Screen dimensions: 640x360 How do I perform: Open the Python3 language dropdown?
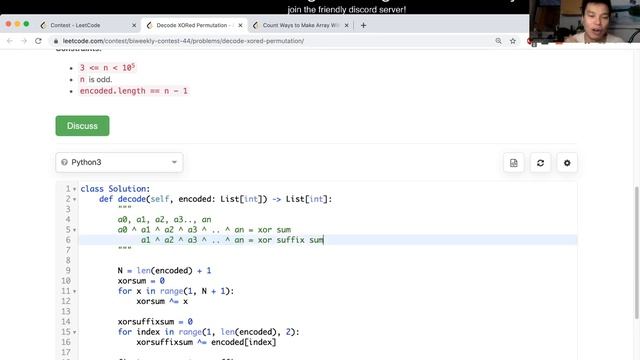[119, 162]
